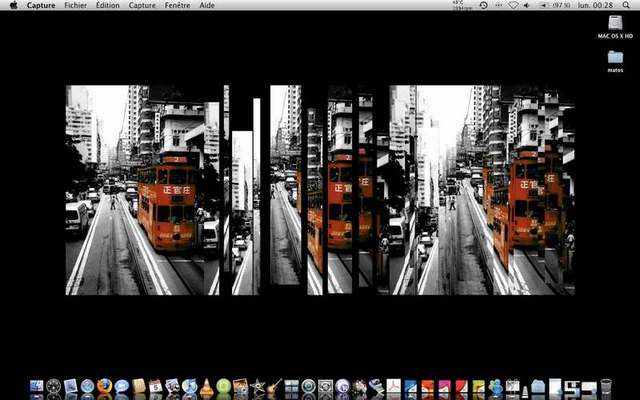Click the battery status in menu bar
Screen dimensions: 640x400
click(x=555, y=5)
